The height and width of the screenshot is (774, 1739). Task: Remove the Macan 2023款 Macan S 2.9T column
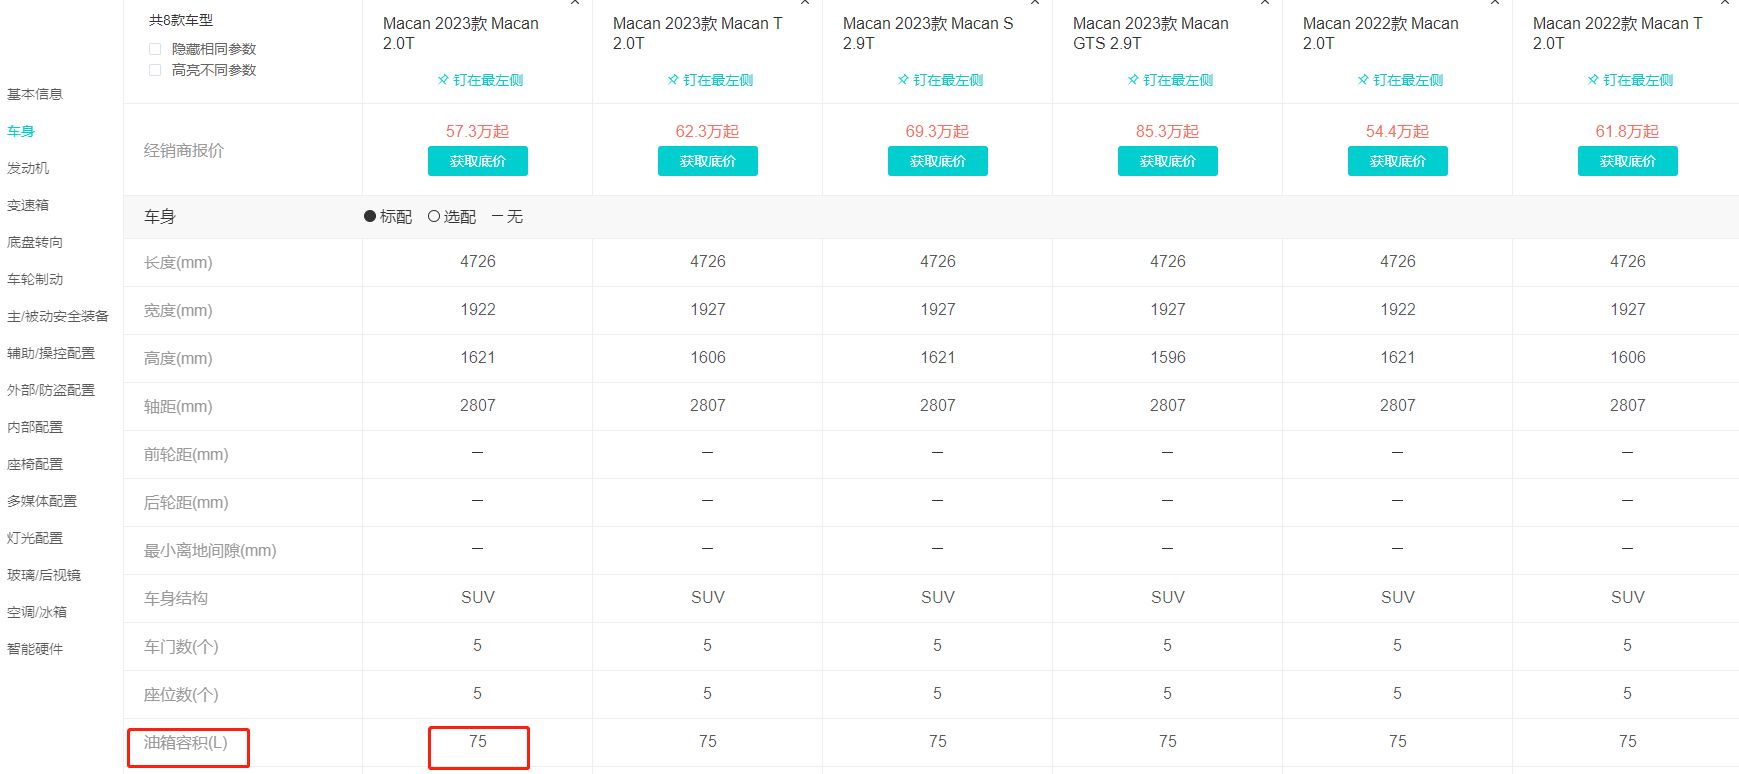[1035, 3]
